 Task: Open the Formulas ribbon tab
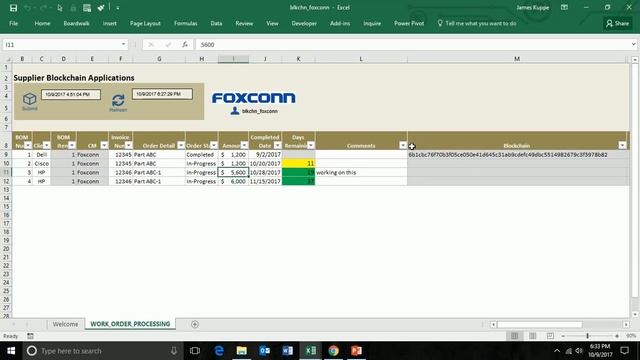coord(185,23)
